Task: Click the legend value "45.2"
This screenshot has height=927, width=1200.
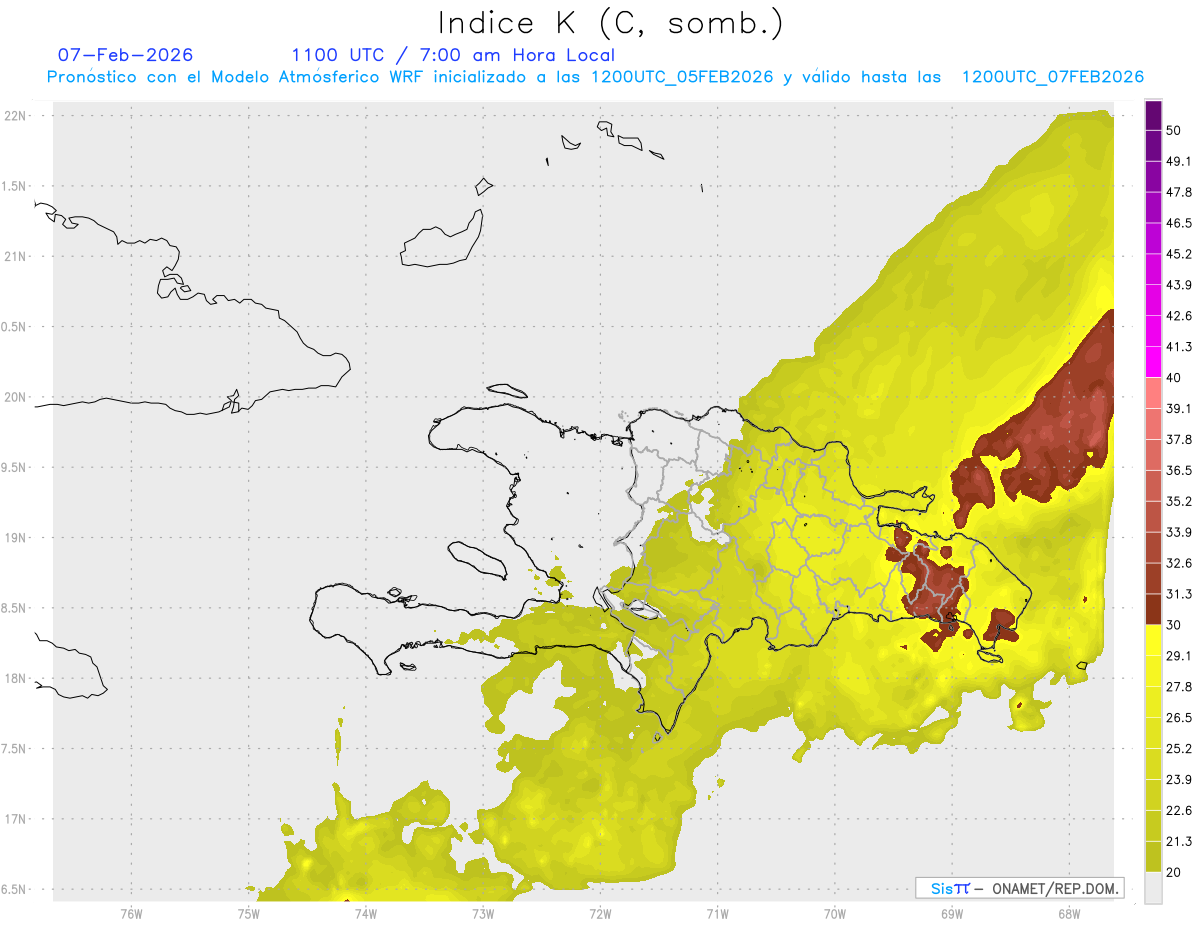Action: (1179, 254)
